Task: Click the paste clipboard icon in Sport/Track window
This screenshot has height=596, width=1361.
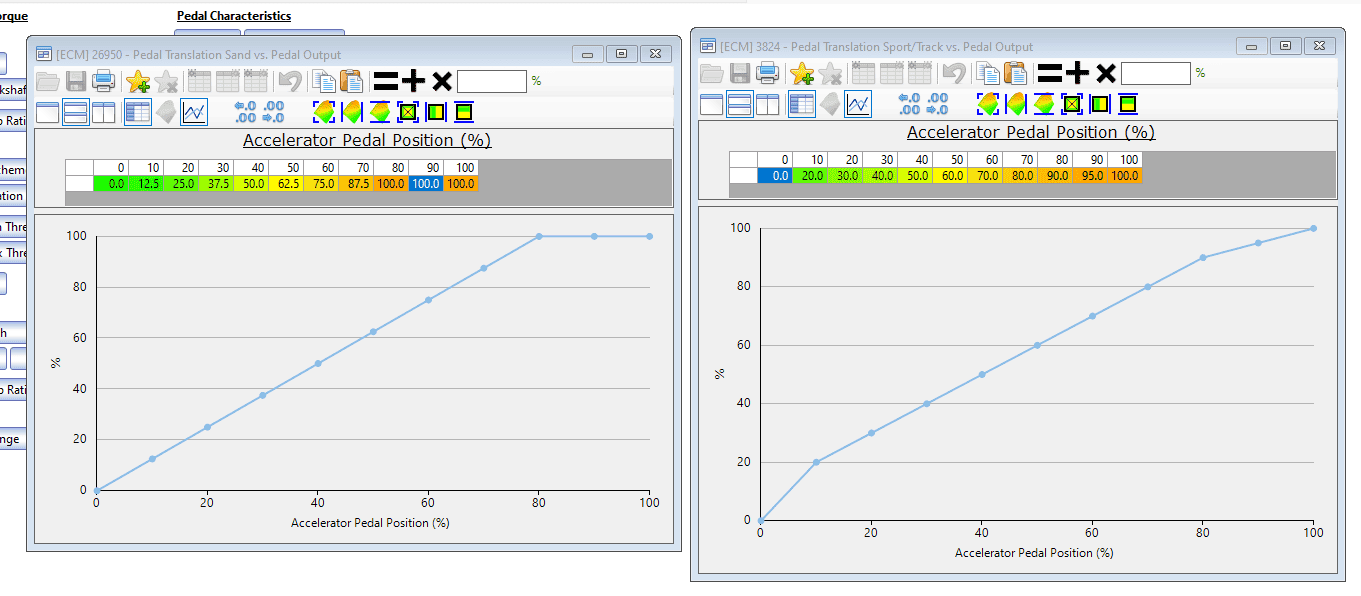Action: click(x=1015, y=73)
